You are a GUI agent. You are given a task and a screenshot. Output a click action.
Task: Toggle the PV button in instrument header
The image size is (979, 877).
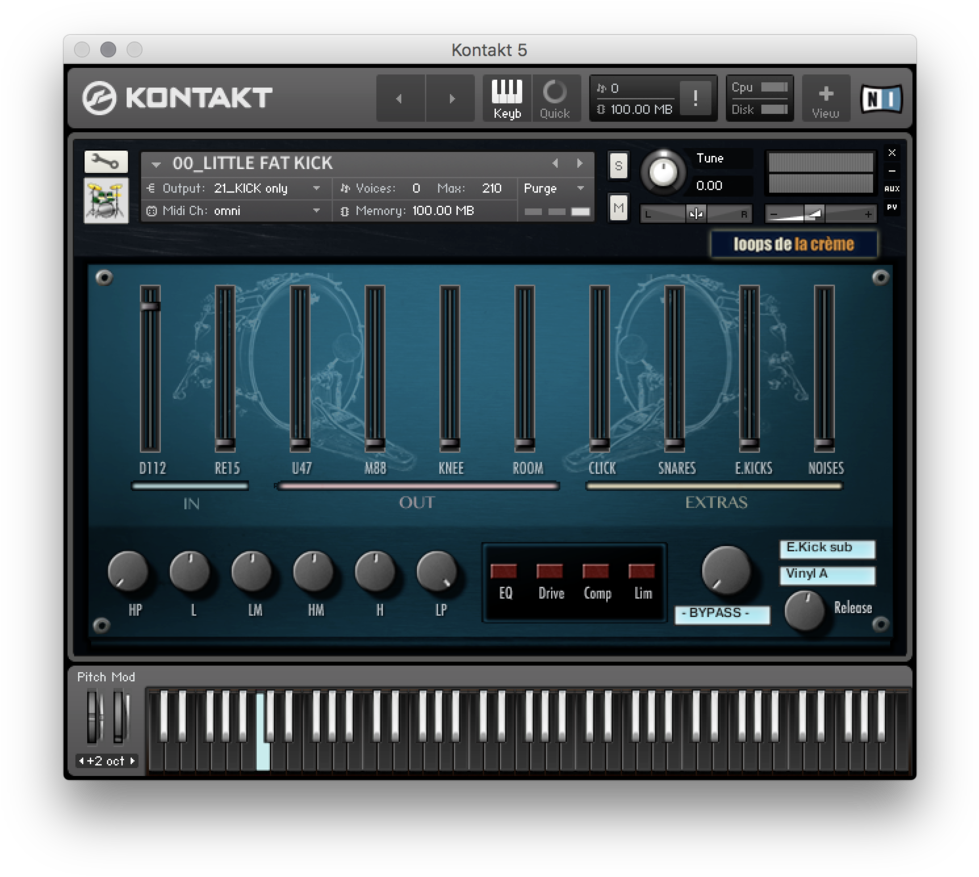tap(892, 207)
